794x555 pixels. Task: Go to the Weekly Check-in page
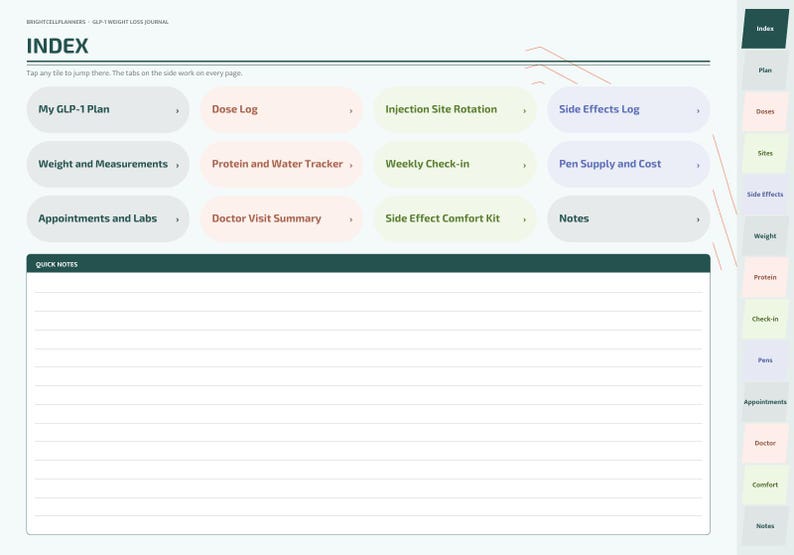pos(455,164)
